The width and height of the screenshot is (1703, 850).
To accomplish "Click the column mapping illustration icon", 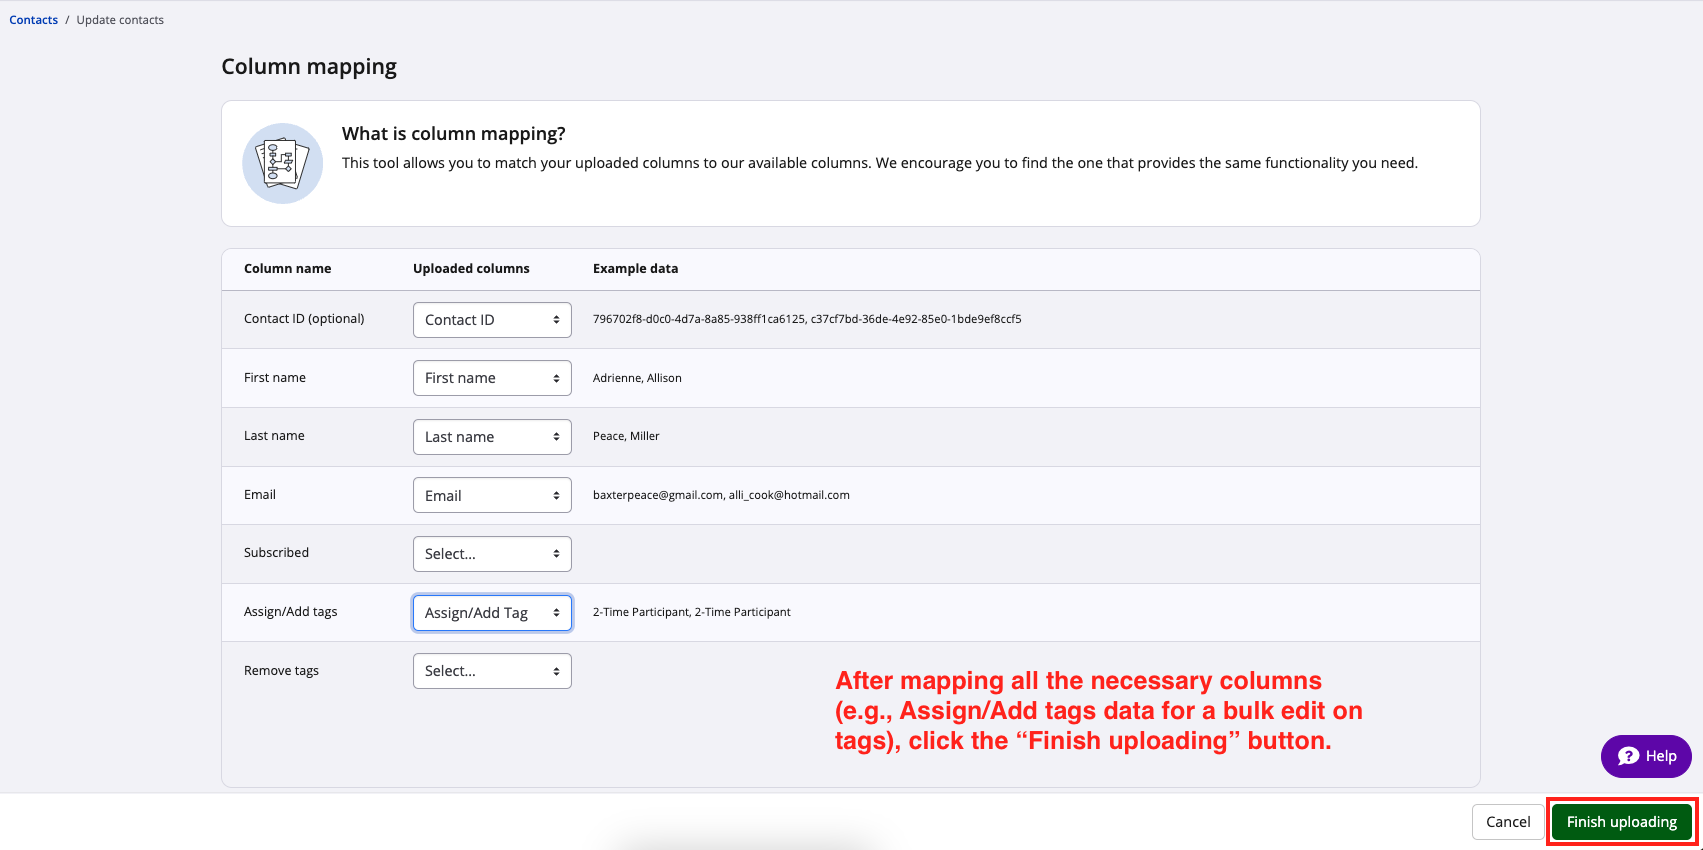I will [282, 163].
